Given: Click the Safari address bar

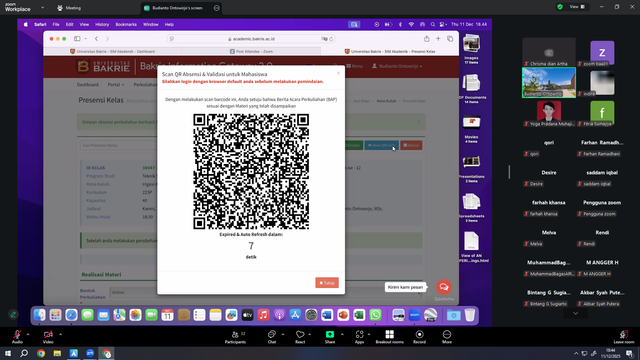Looking at the screenshot, I should click(251, 39).
